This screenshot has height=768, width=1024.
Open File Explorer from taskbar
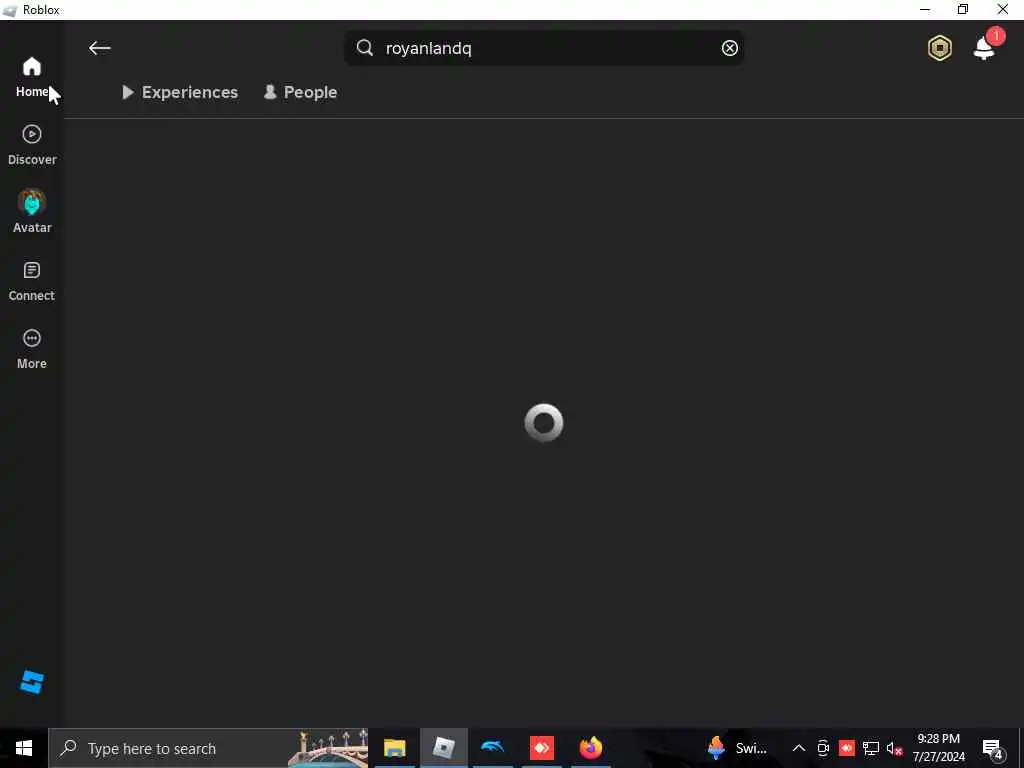[x=394, y=748]
